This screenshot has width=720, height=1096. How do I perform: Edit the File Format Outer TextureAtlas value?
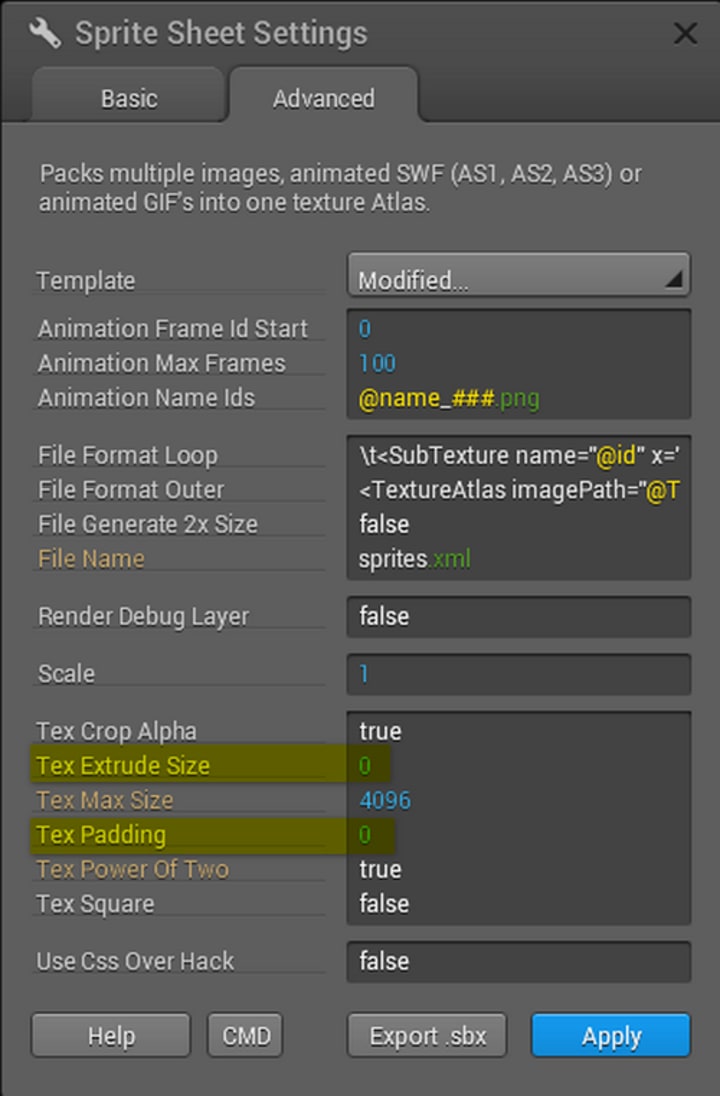pos(519,490)
